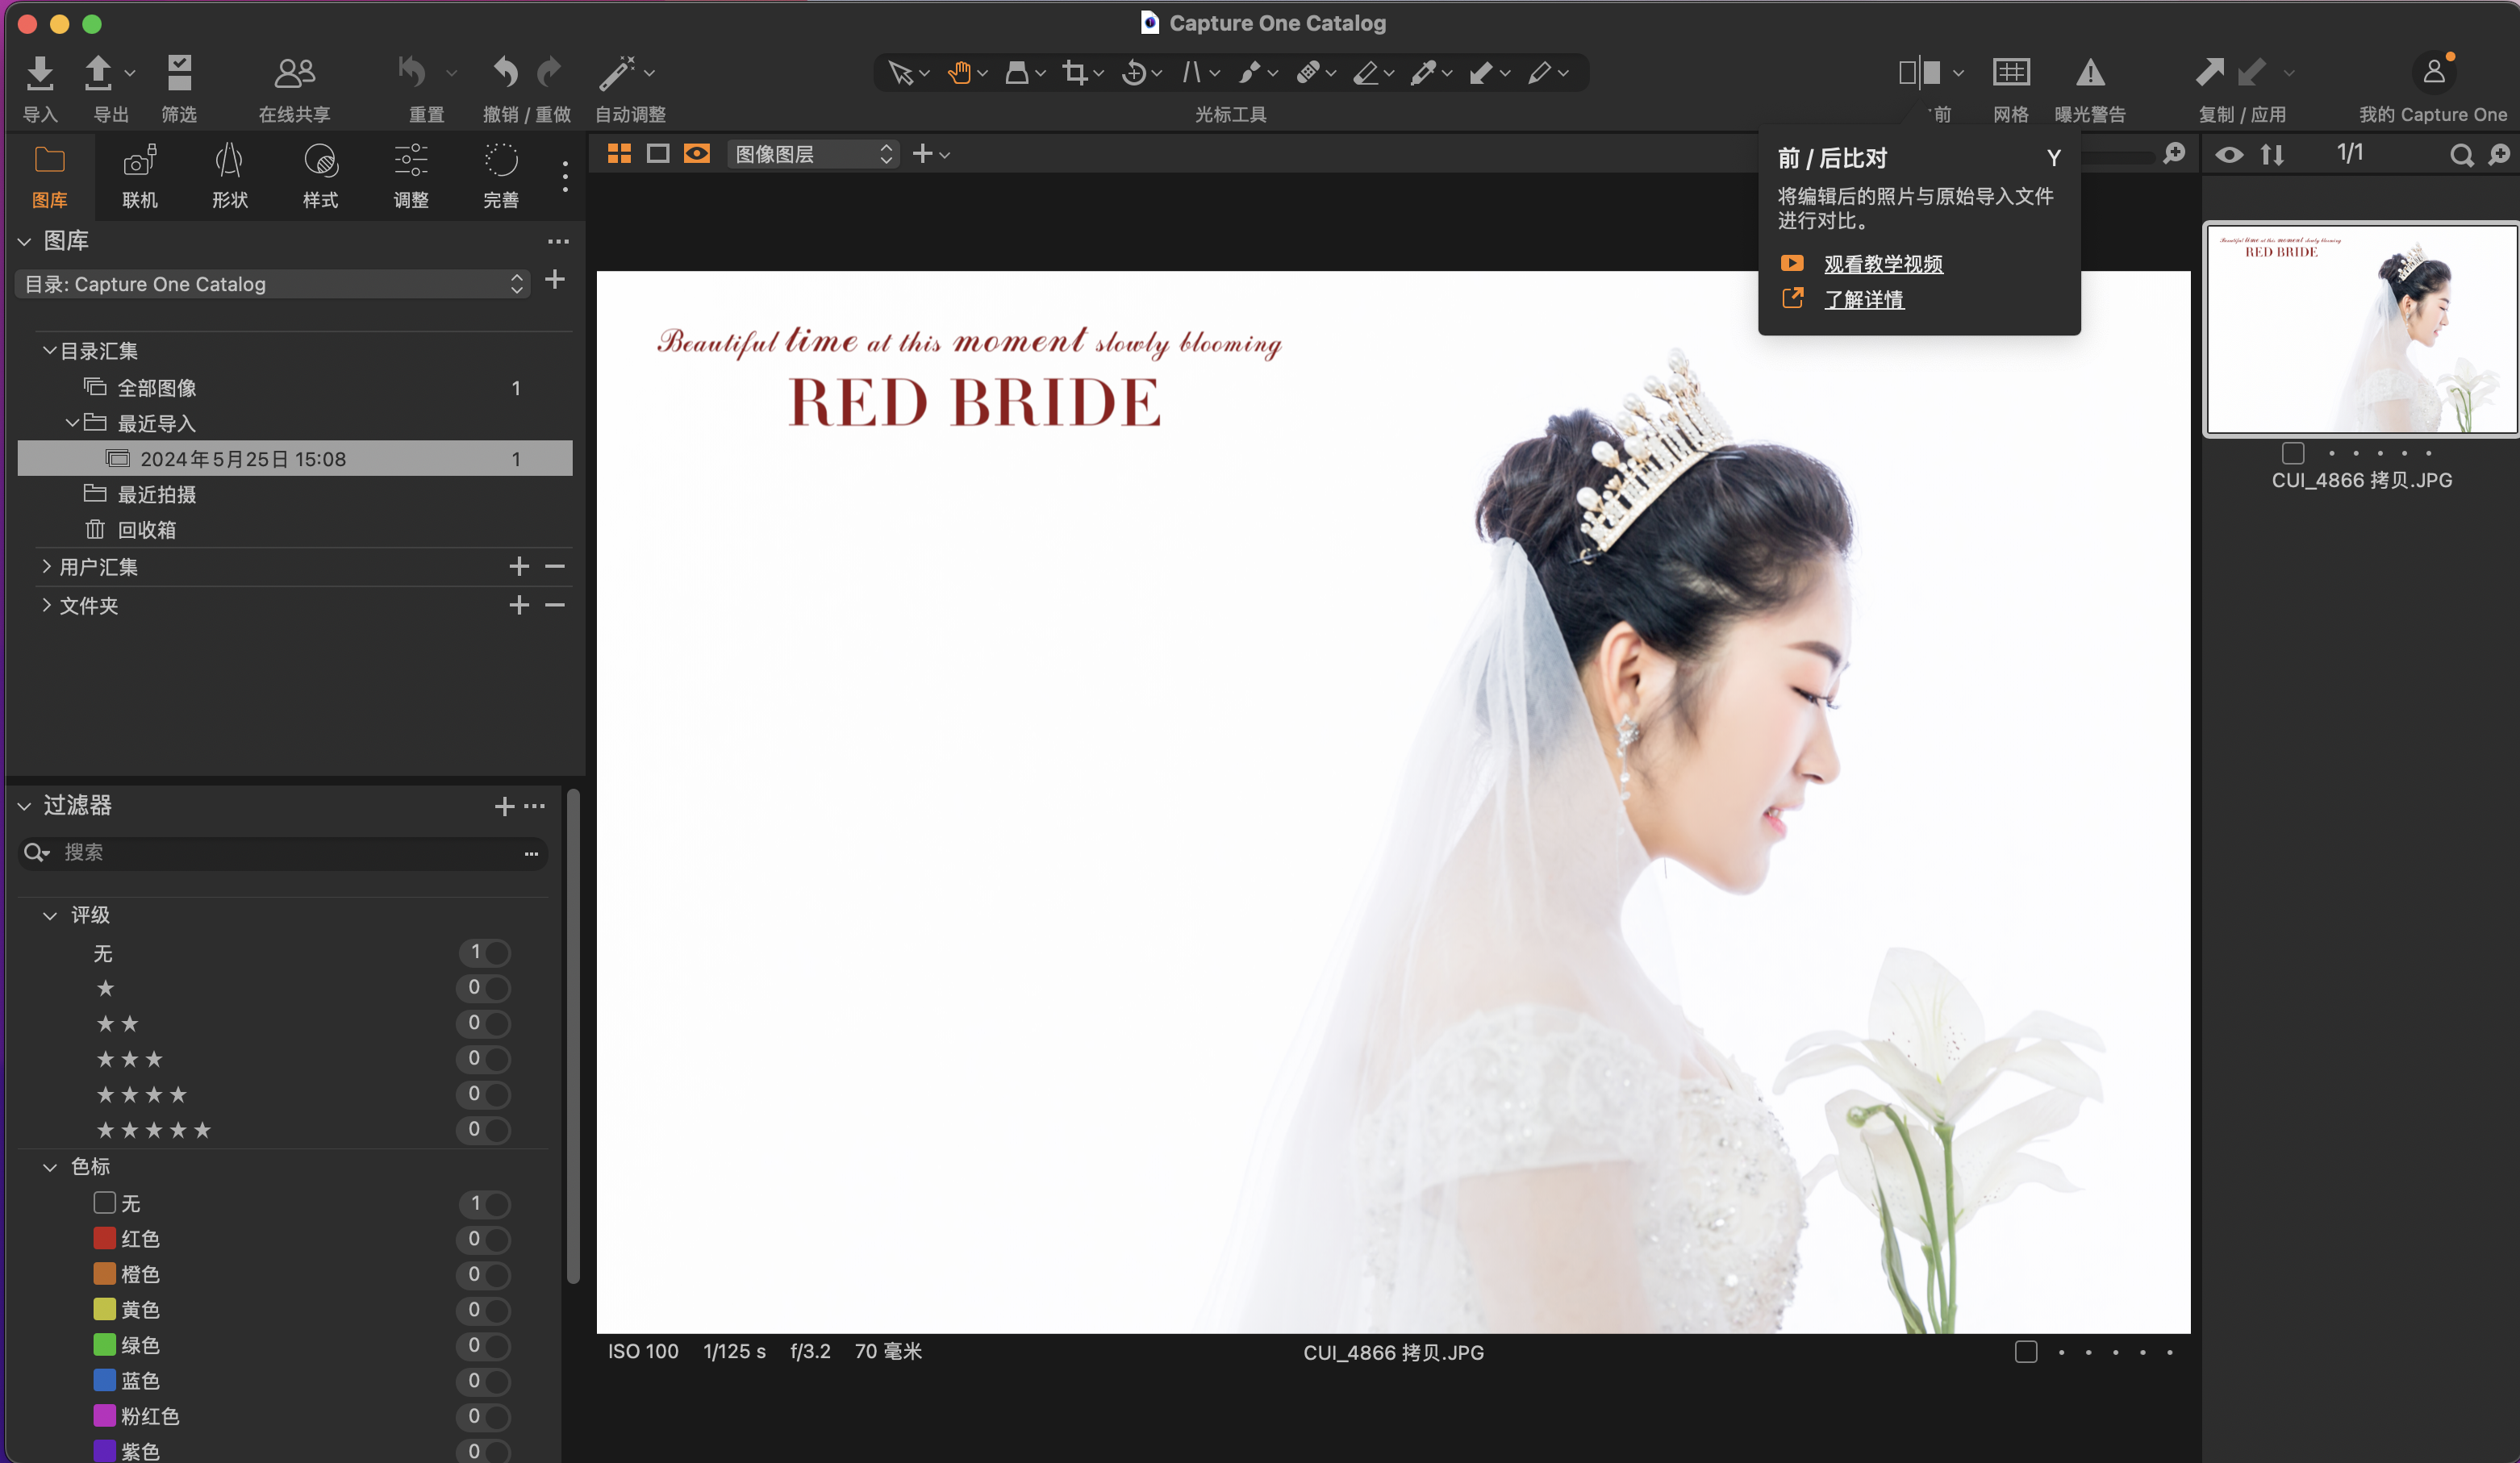Viewport: 2520px width, 1463px height.
Task: Switch to the 联机 tab
Action: [x=140, y=175]
